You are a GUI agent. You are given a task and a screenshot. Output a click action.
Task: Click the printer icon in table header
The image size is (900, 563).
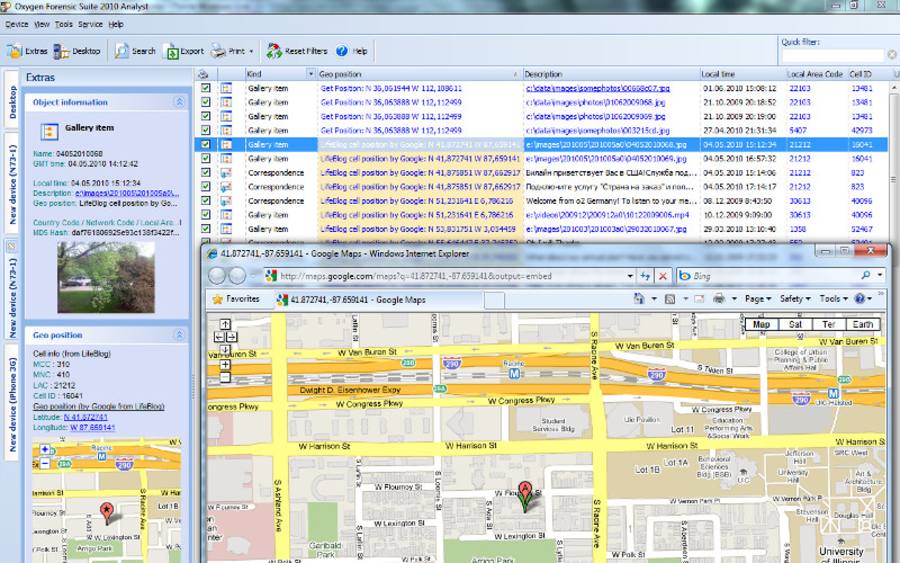203,74
